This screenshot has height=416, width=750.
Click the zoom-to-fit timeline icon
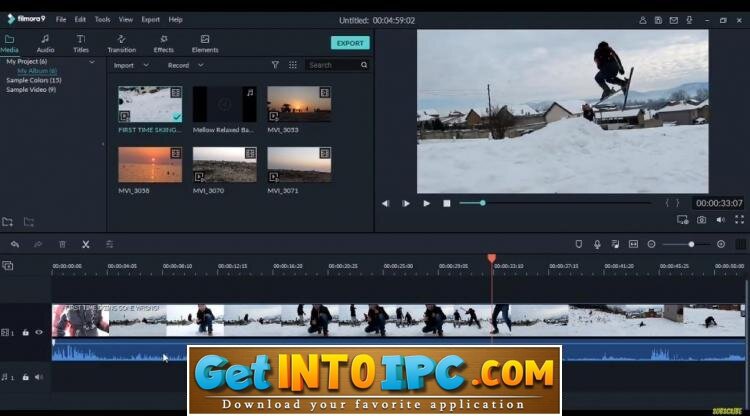click(633, 244)
